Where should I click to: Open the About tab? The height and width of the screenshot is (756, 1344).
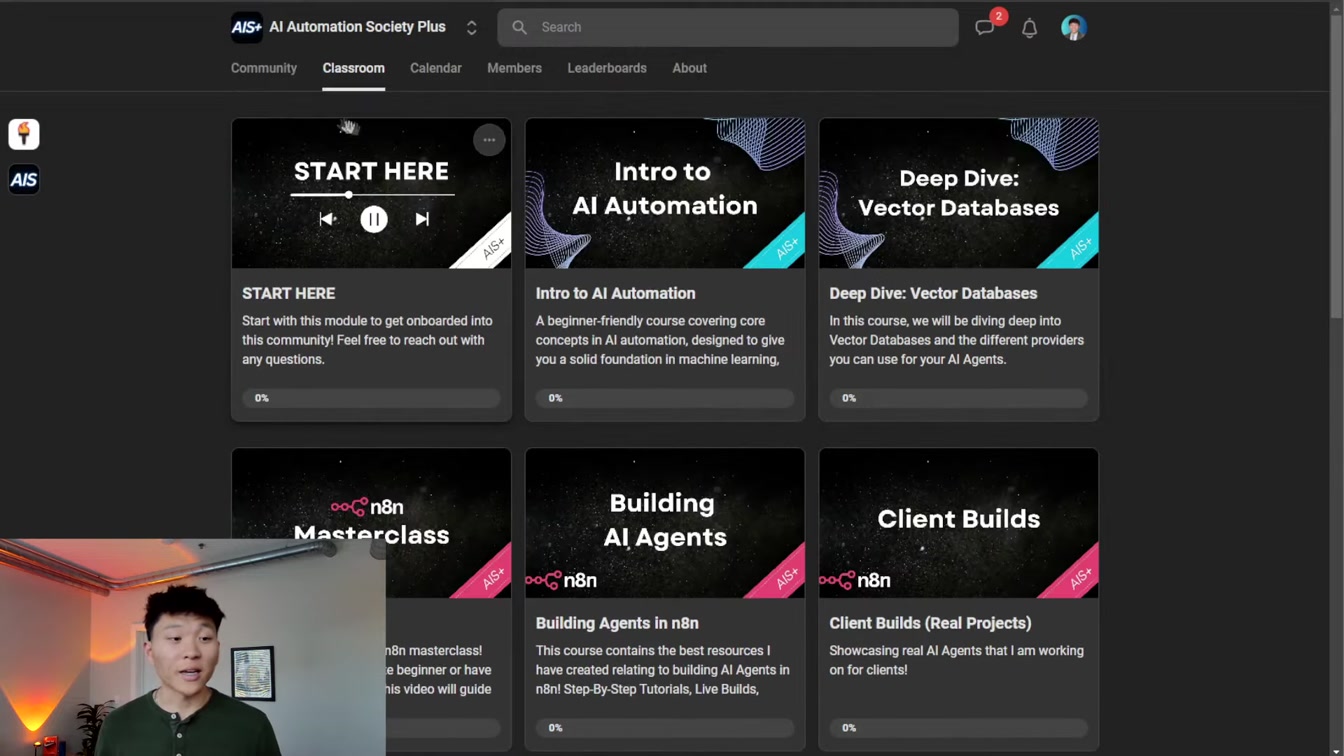tap(689, 68)
